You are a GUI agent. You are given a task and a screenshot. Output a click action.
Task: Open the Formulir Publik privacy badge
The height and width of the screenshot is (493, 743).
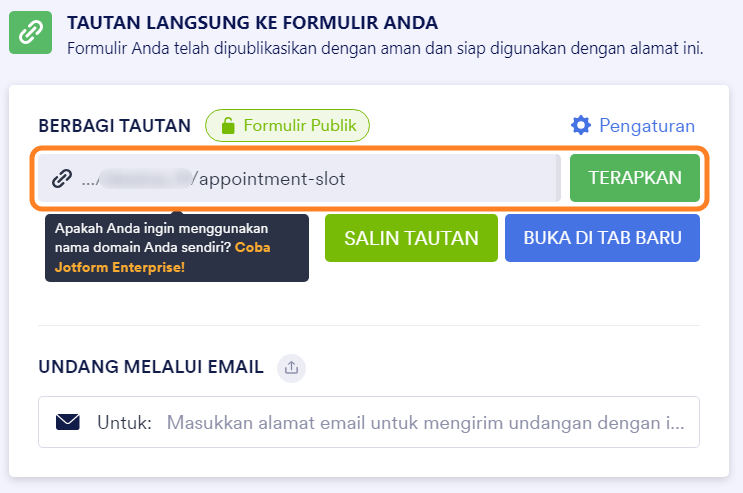coord(288,126)
